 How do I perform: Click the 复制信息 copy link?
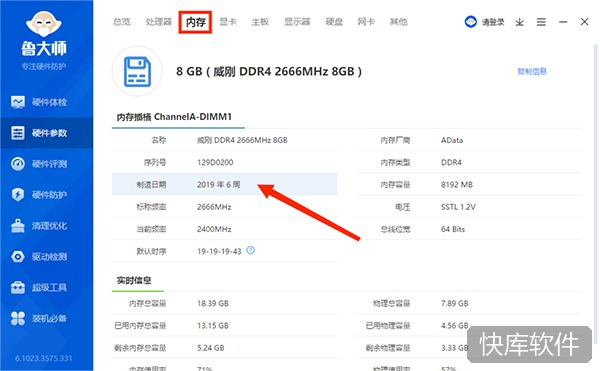click(532, 72)
